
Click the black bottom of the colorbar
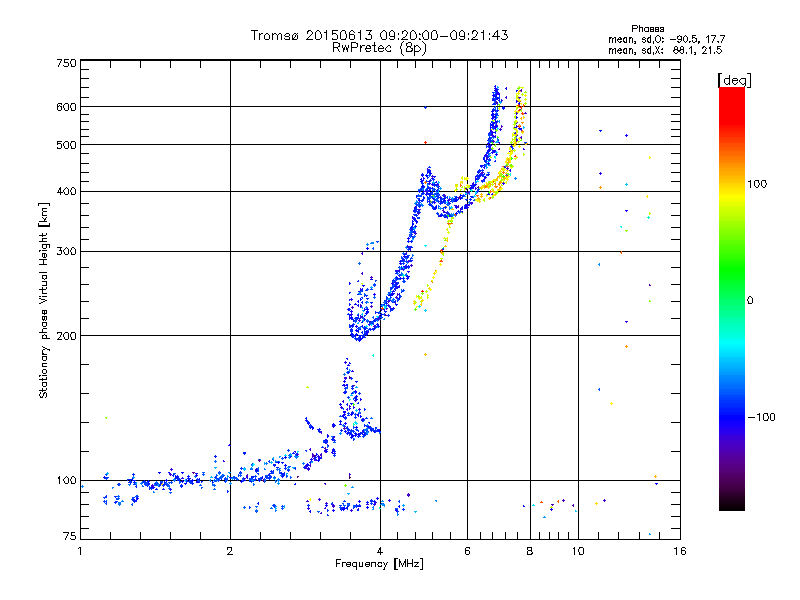pos(732,505)
